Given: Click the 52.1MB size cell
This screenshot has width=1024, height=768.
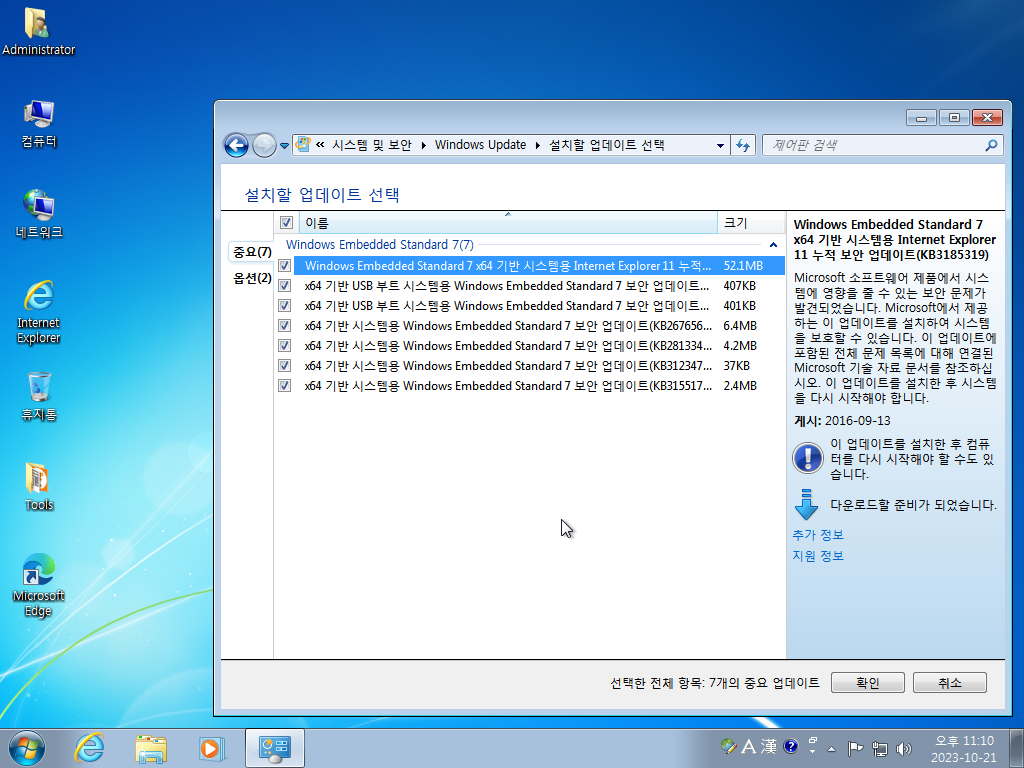Looking at the screenshot, I should 743,266.
